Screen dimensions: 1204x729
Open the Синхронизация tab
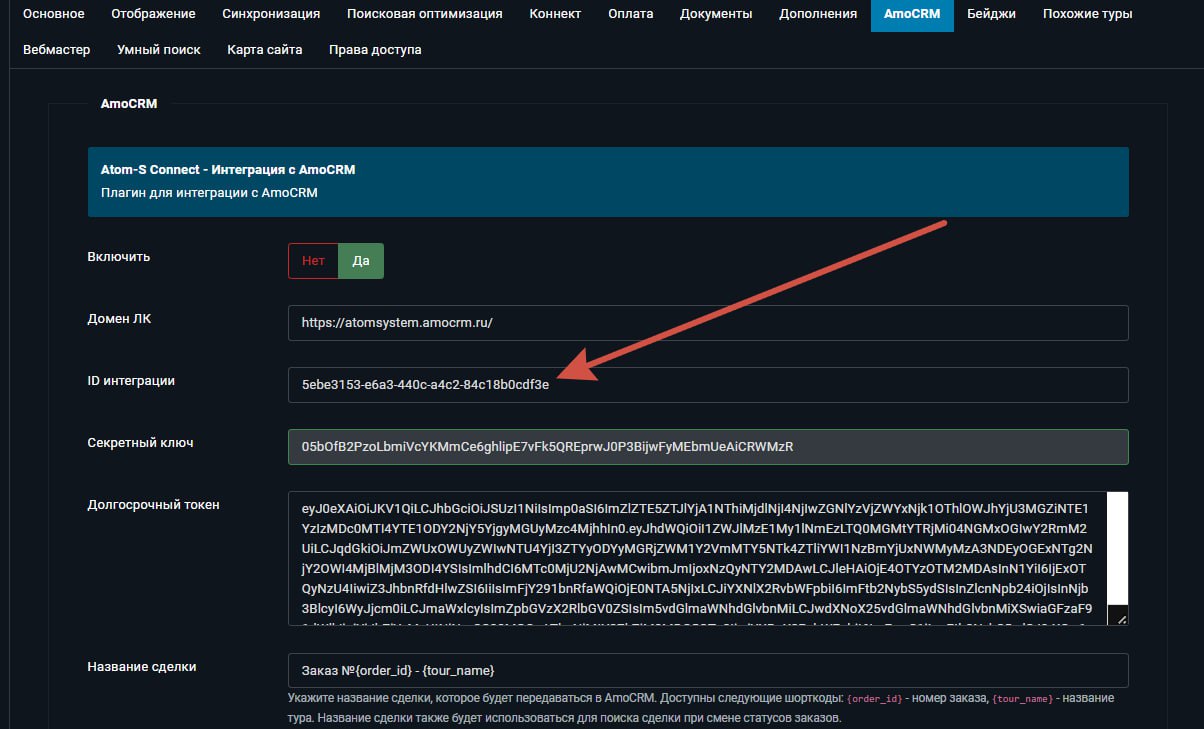[x=271, y=14]
